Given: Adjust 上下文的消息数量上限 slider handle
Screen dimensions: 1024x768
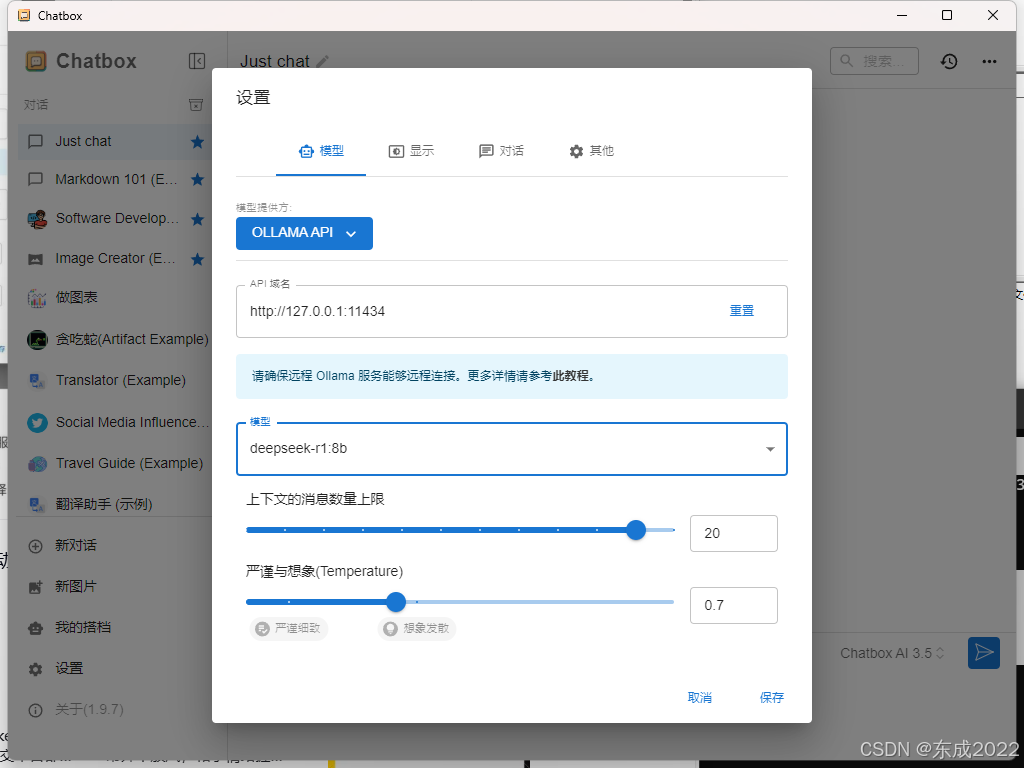Looking at the screenshot, I should click(x=636, y=530).
